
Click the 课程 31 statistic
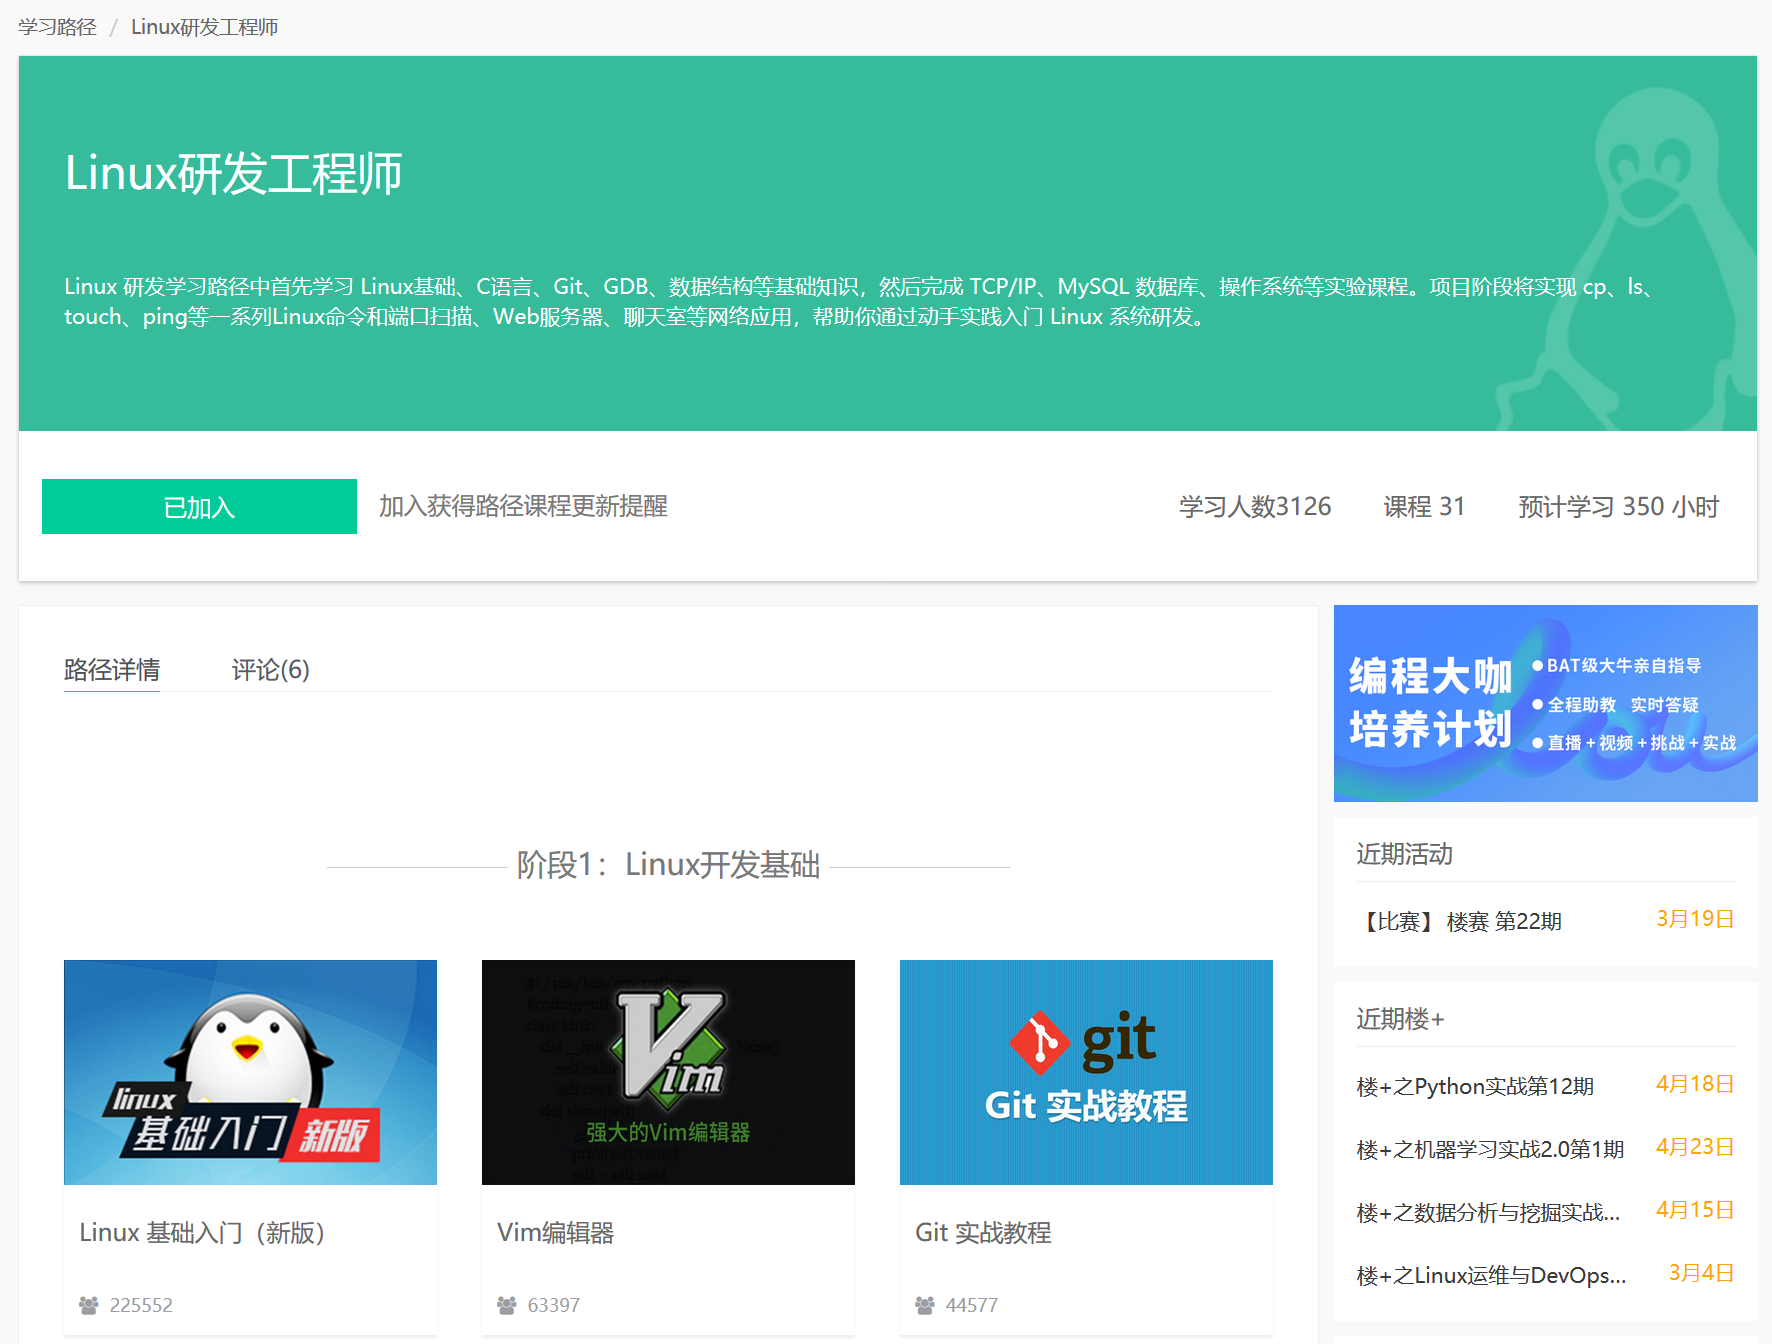[1424, 506]
